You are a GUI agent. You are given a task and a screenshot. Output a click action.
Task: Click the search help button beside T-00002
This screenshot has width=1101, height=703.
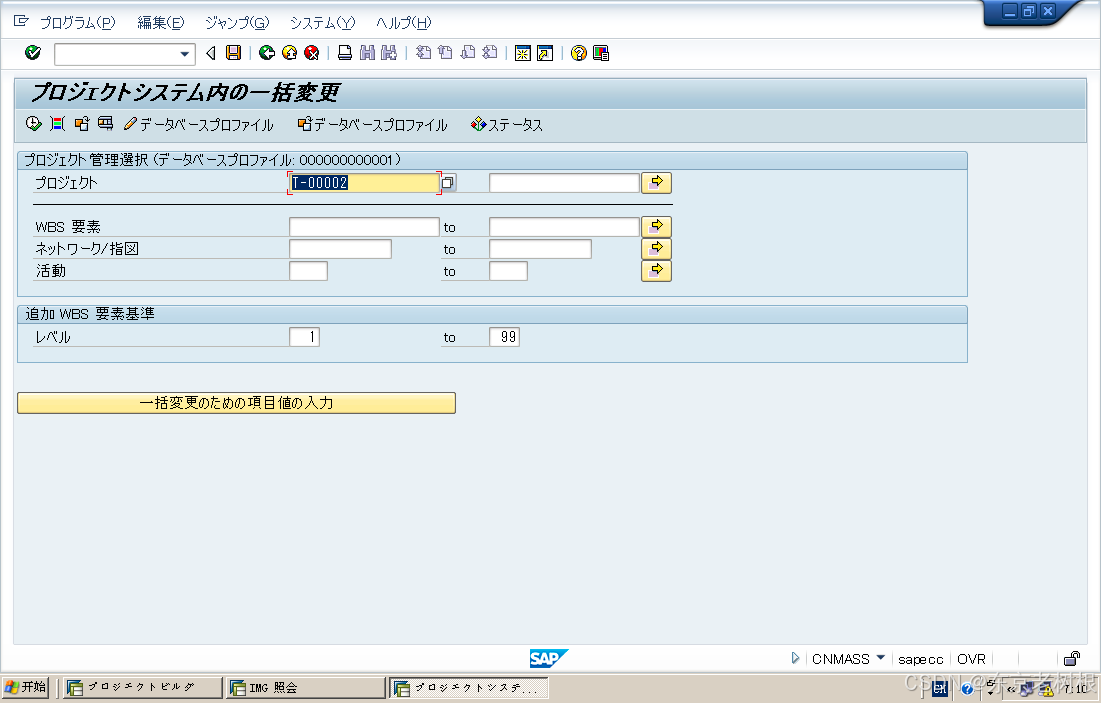448,183
